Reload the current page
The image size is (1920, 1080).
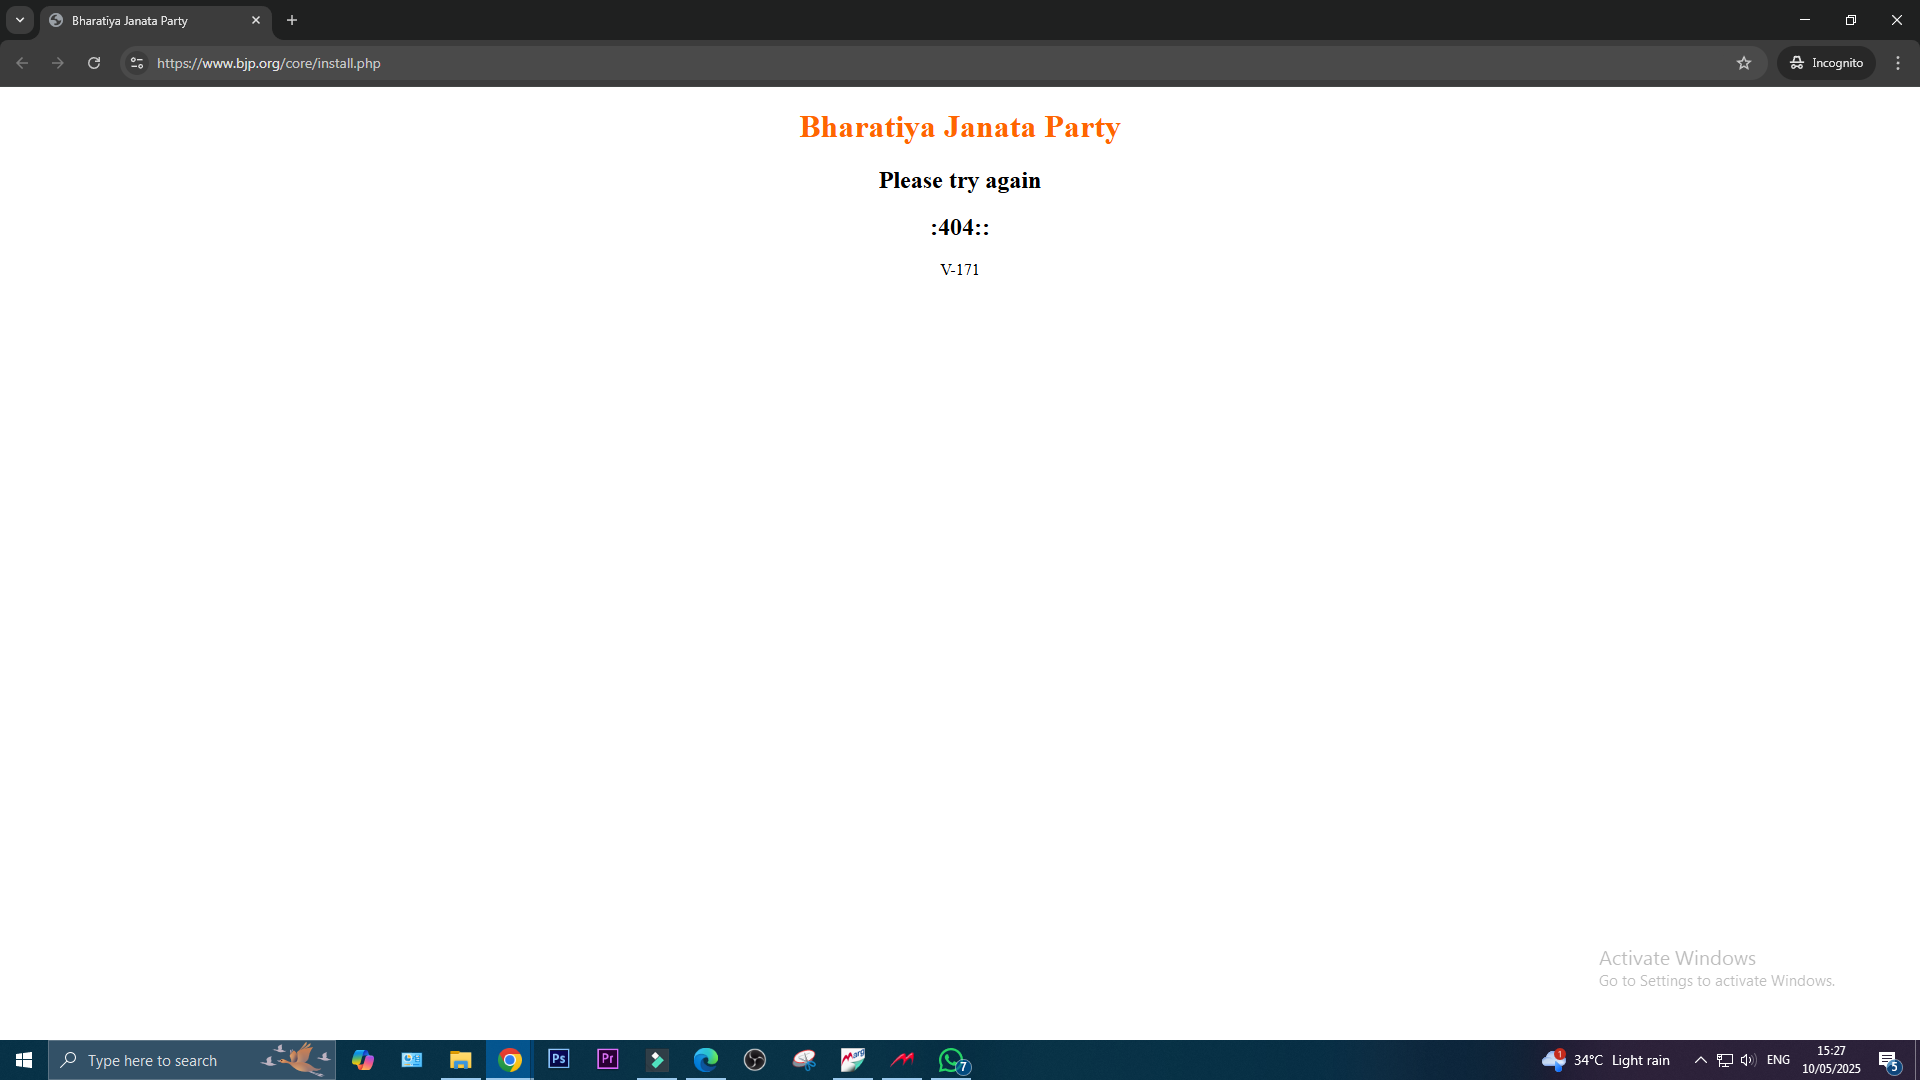[x=94, y=63]
